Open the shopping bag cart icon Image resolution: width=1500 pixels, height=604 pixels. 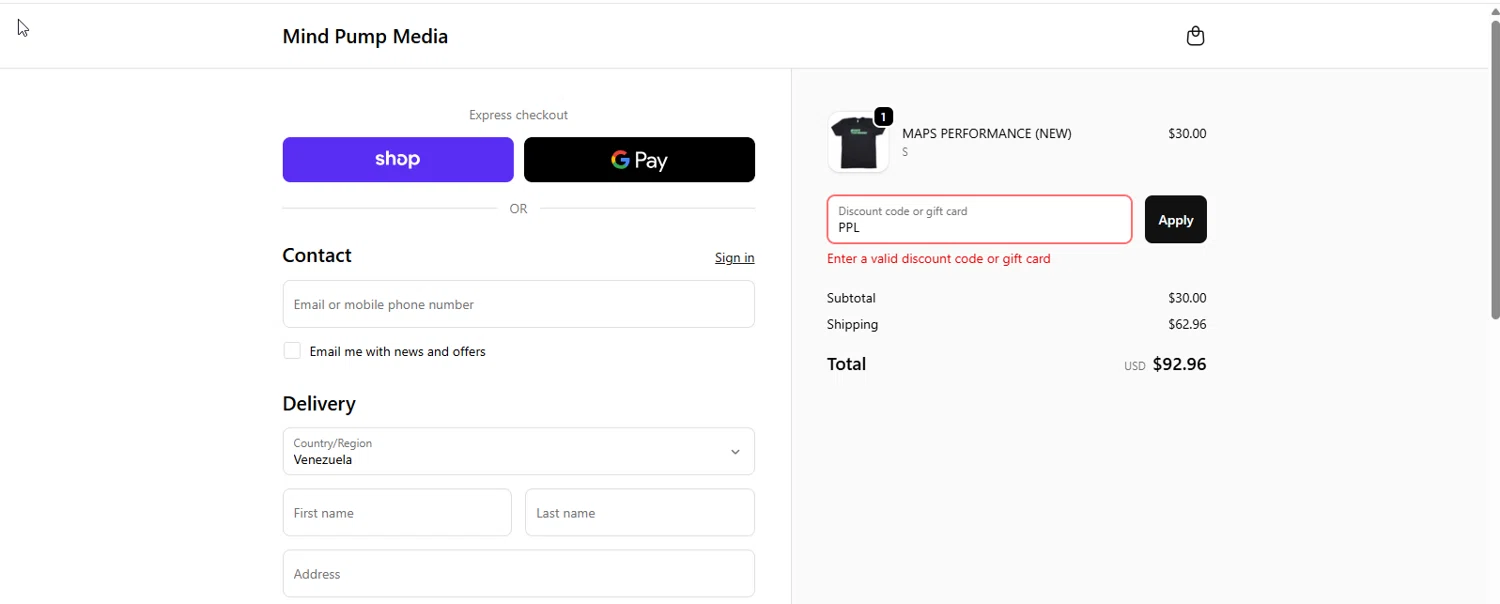(x=1195, y=37)
